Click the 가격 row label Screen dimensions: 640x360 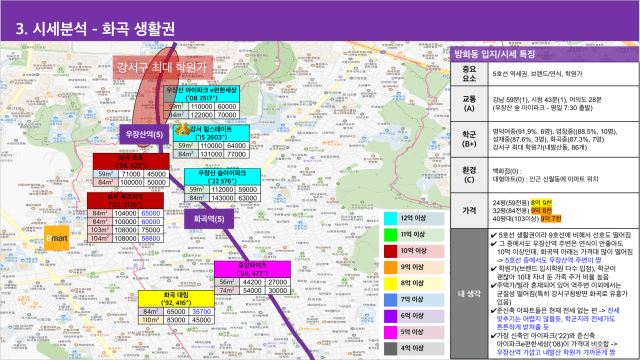469,210
